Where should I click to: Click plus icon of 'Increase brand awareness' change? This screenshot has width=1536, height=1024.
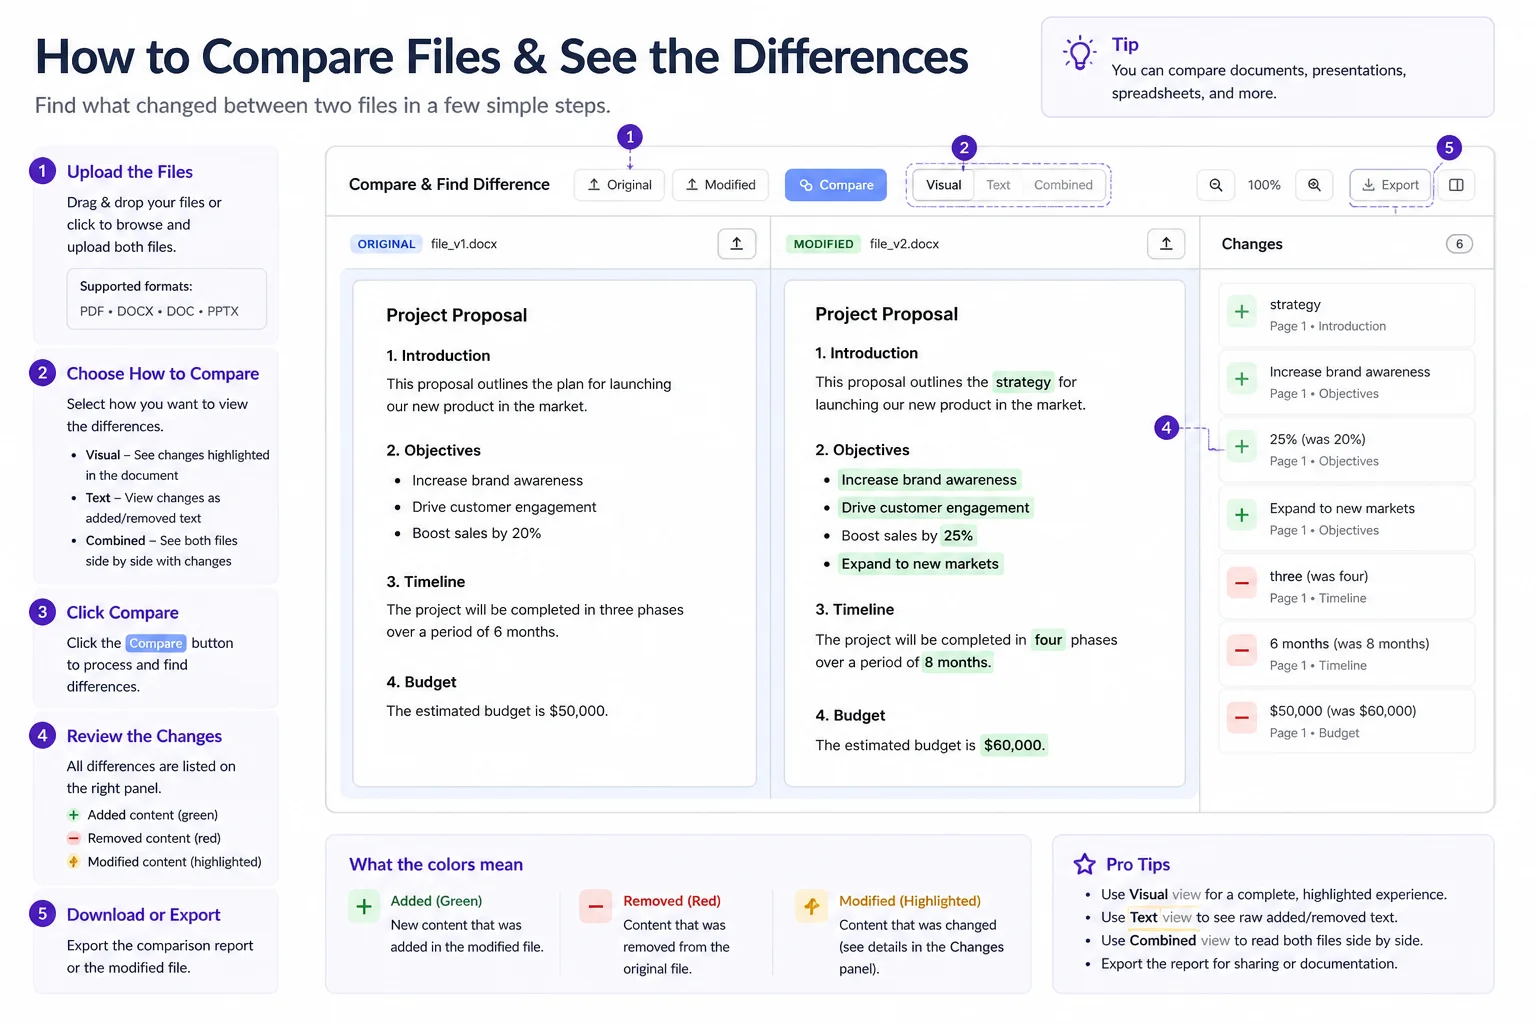[x=1242, y=379]
